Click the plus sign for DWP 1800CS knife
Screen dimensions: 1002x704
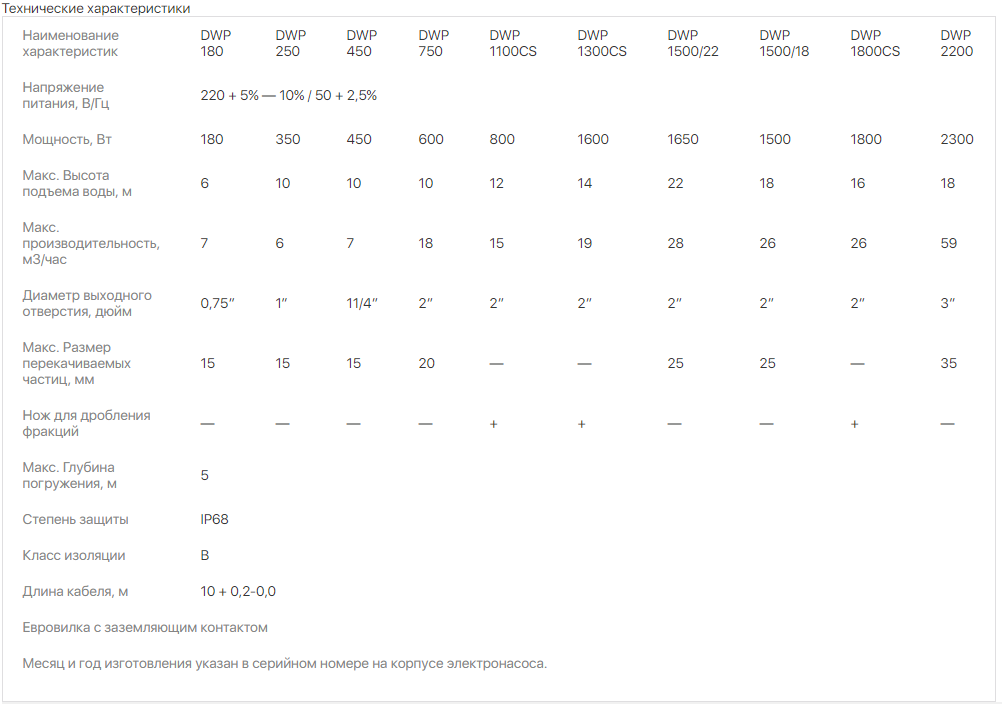(x=854, y=424)
